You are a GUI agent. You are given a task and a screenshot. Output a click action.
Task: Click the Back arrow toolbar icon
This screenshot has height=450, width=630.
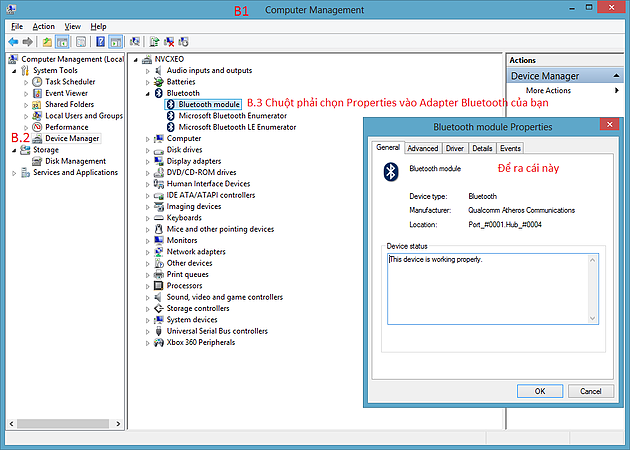tap(12, 42)
